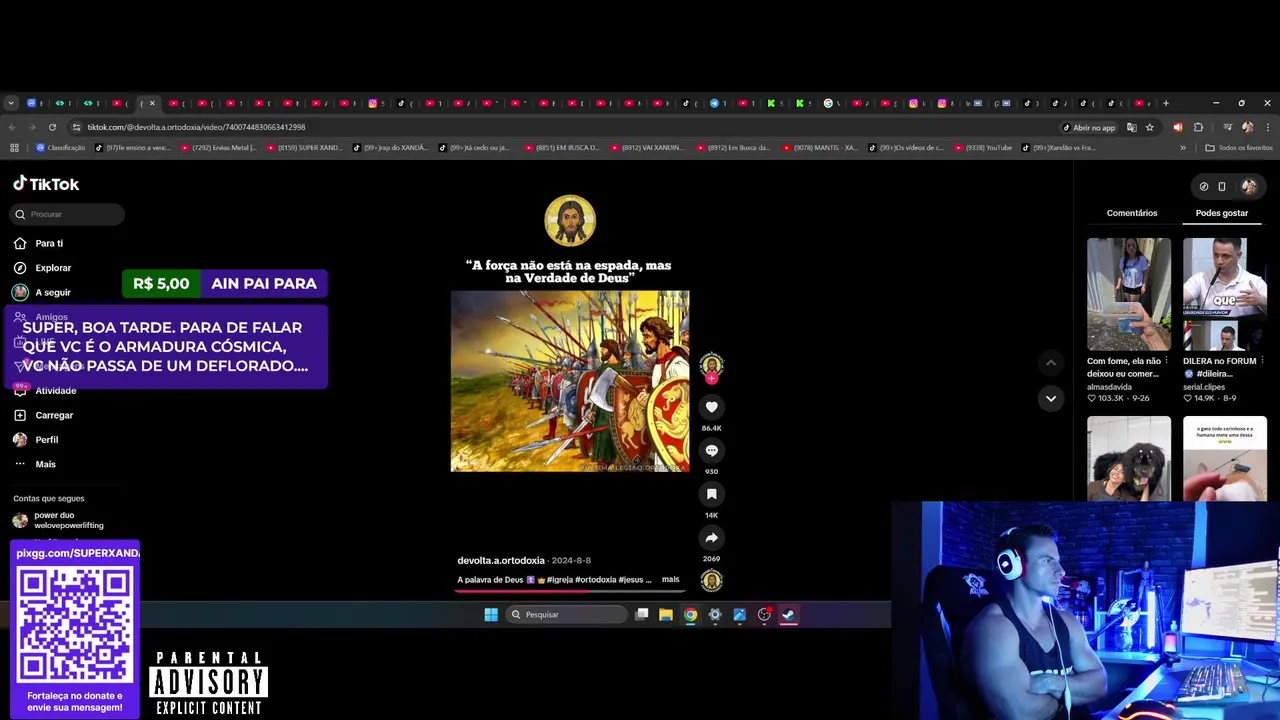Screen dimensions: 1280x720
Task: Expand the caption with mais
Action: coord(670,580)
